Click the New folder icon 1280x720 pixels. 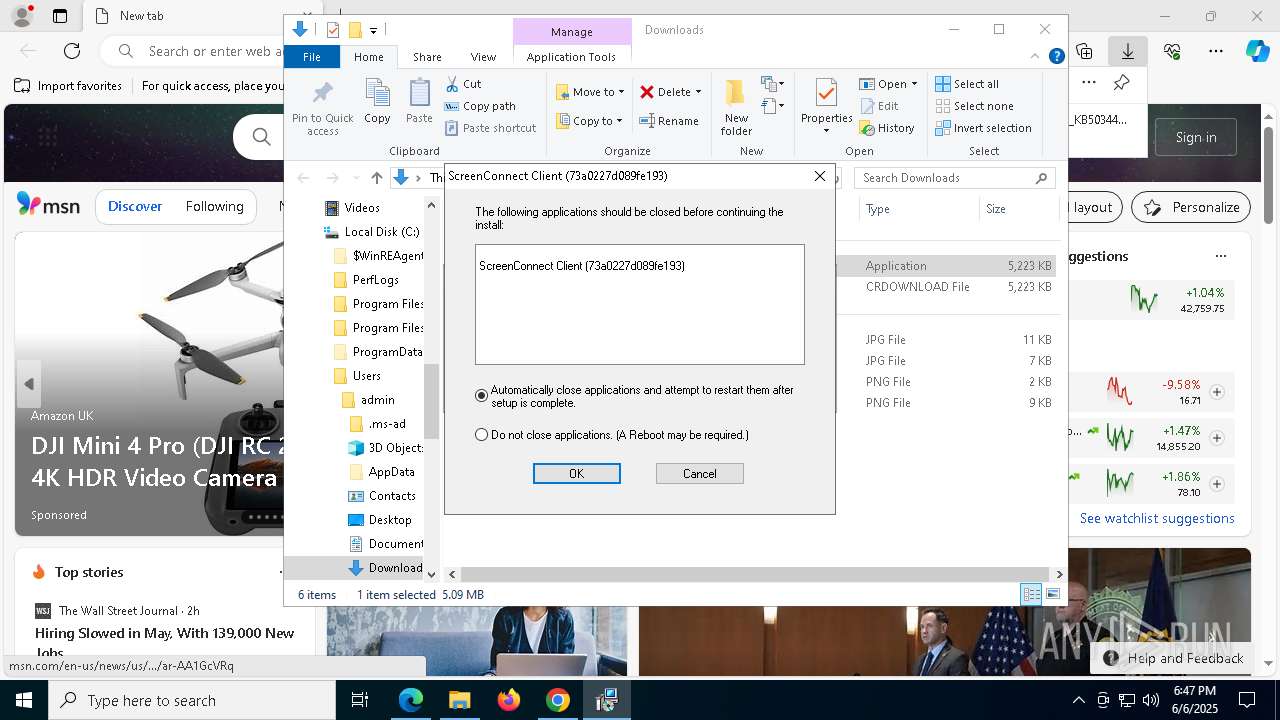736,107
